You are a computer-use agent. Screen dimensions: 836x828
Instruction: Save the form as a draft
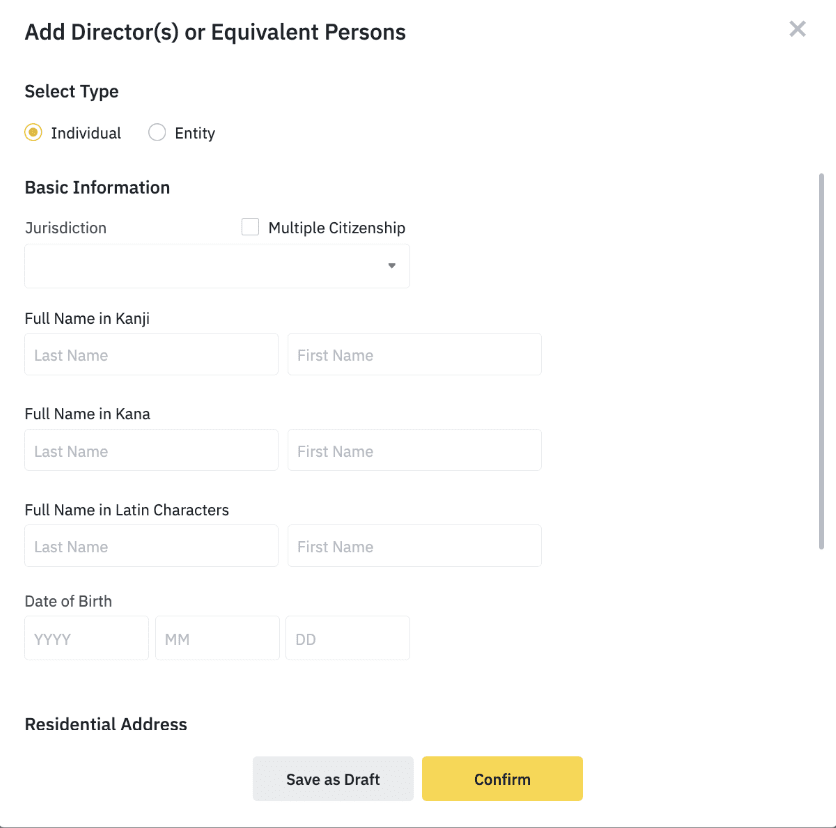[x=333, y=778]
